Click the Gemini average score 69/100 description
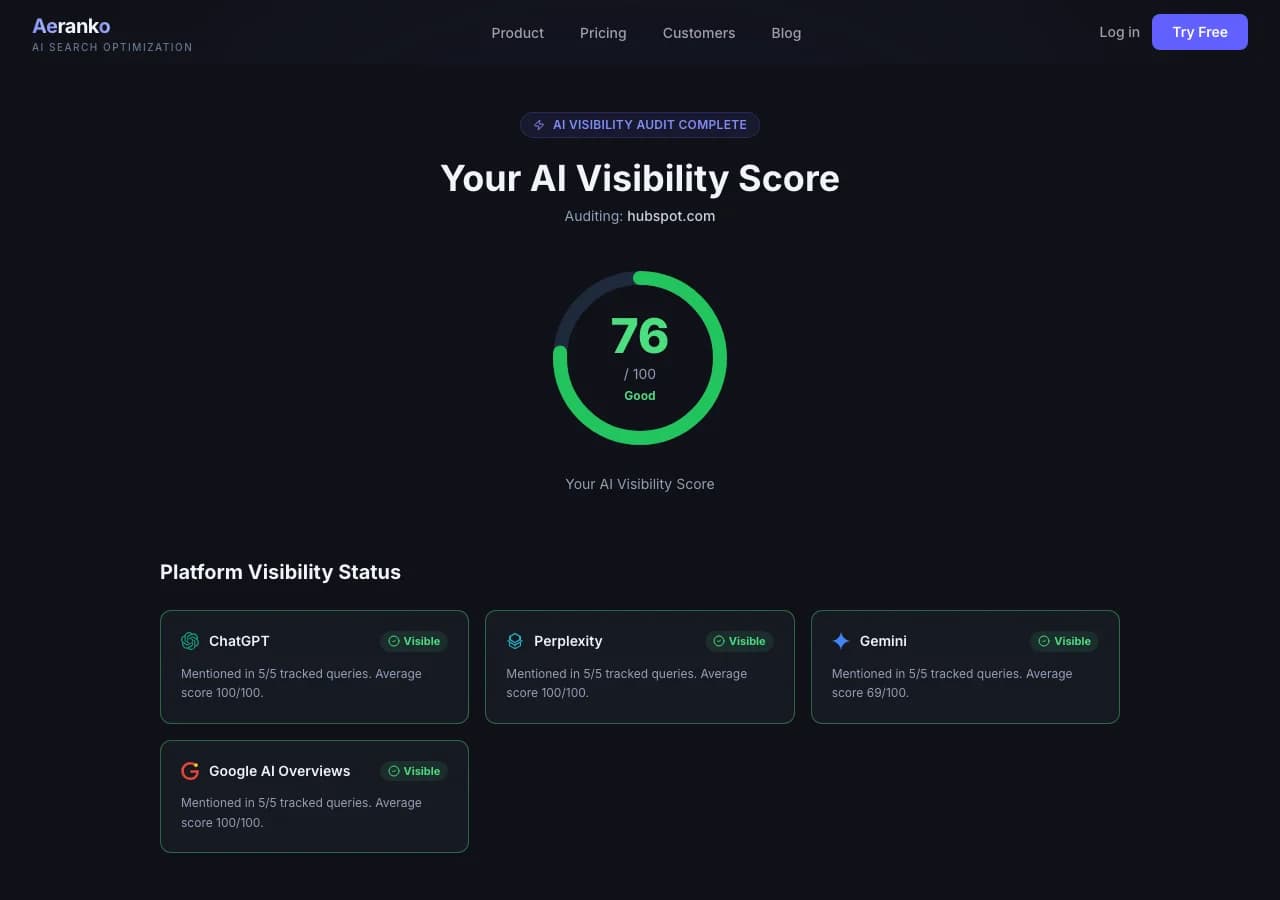The image size is (1280, 900). 952,683
